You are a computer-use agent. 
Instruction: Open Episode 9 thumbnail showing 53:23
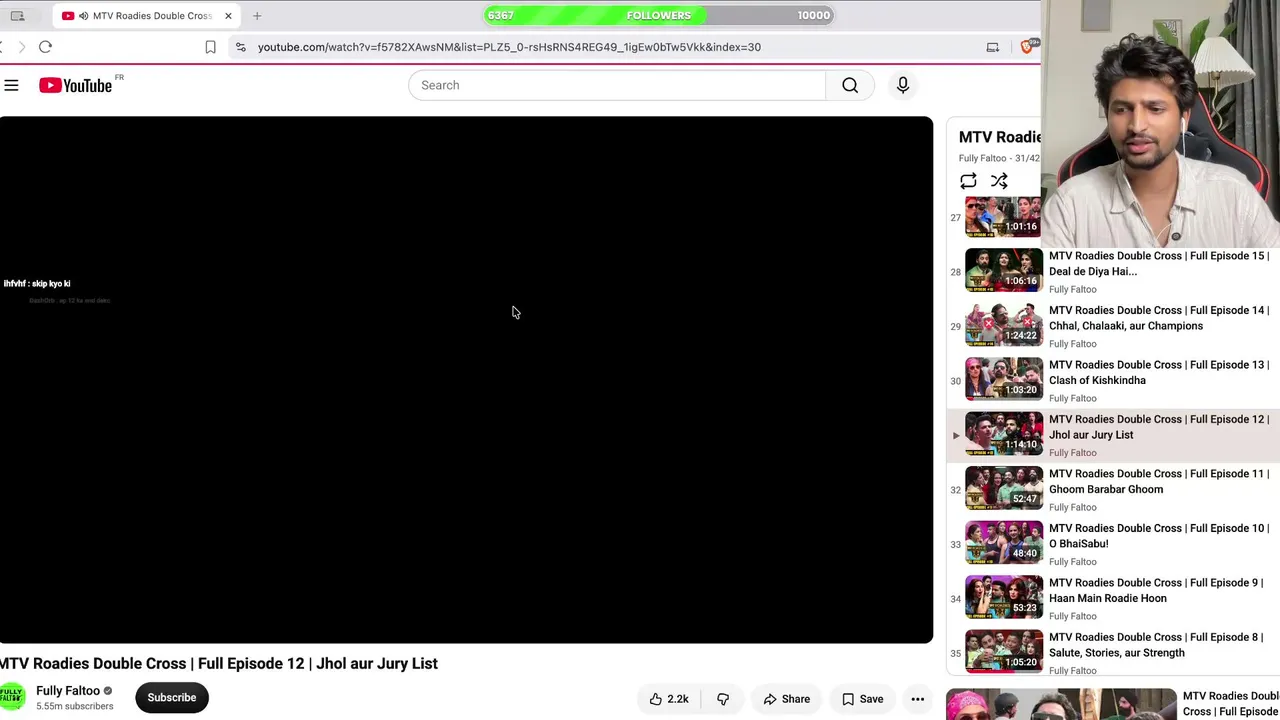point(1003,596)
